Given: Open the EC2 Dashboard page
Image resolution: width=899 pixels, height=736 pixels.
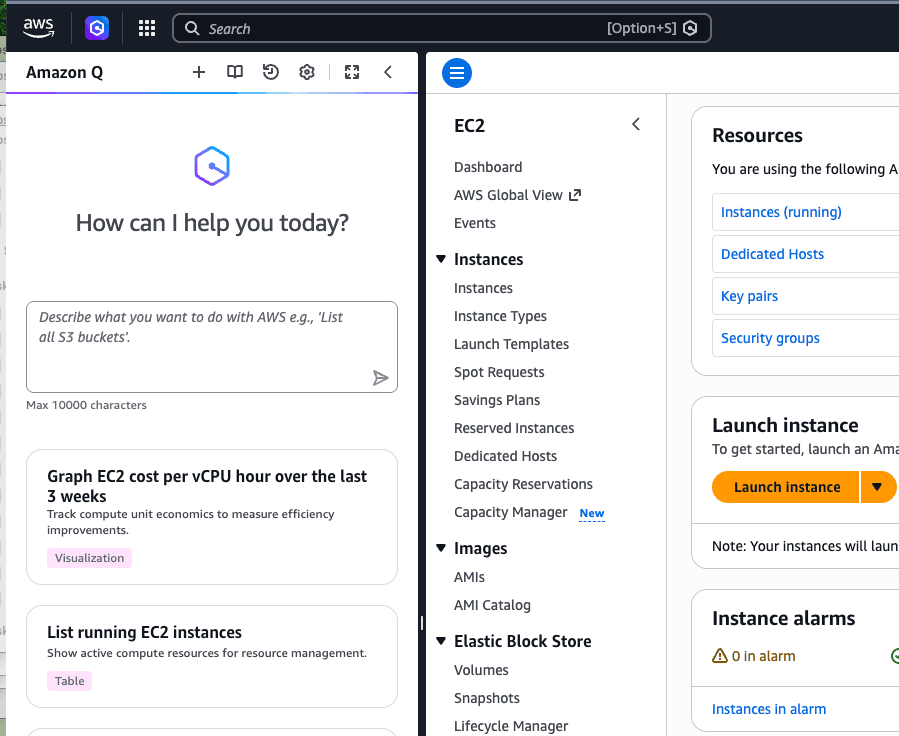Looking at the screenshot, I should click(x=488, y=167).
